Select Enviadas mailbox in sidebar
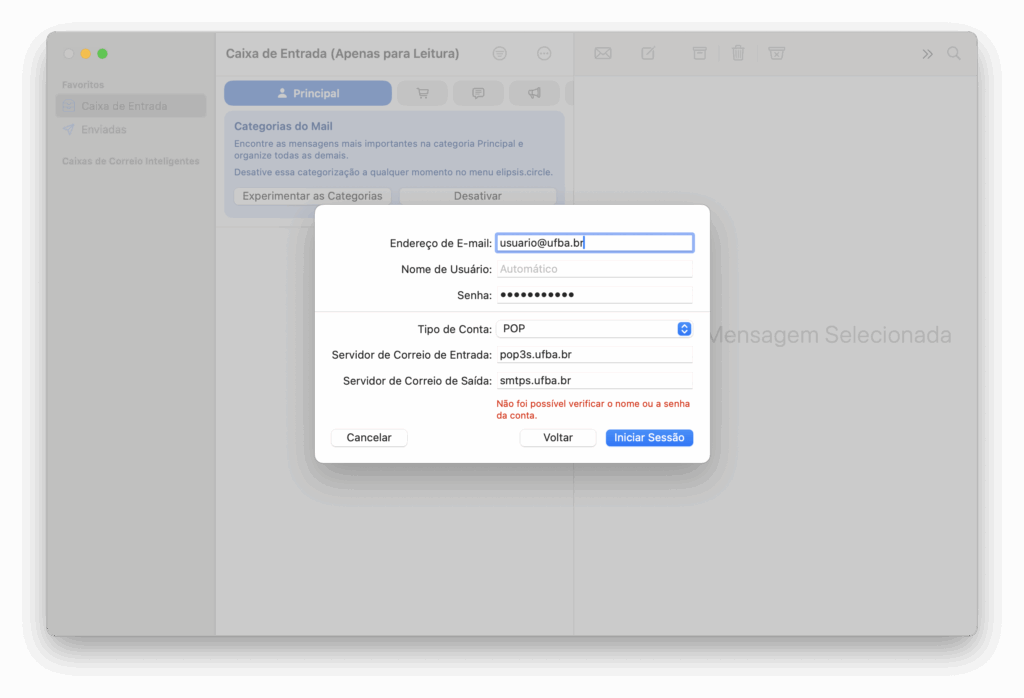 pyautogui.click(x=103, y=130)
